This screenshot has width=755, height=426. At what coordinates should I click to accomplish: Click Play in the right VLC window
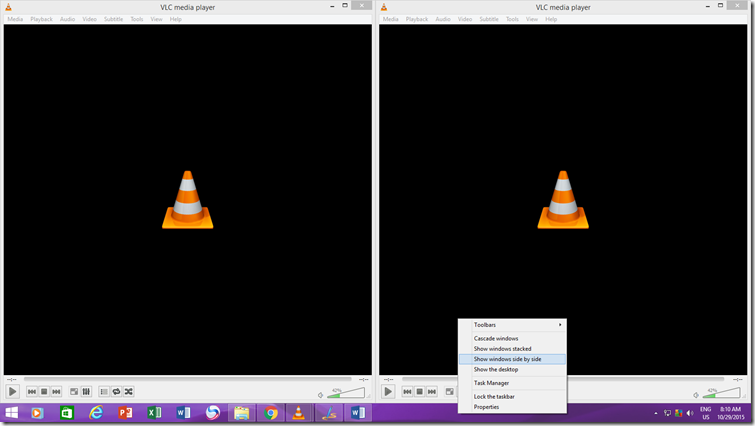coord(388,391)
